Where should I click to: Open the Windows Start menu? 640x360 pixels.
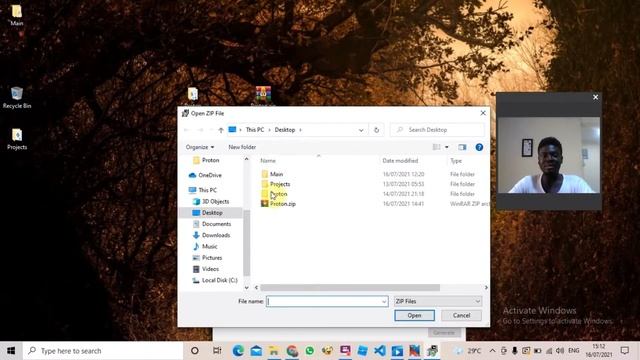point(11,351)
